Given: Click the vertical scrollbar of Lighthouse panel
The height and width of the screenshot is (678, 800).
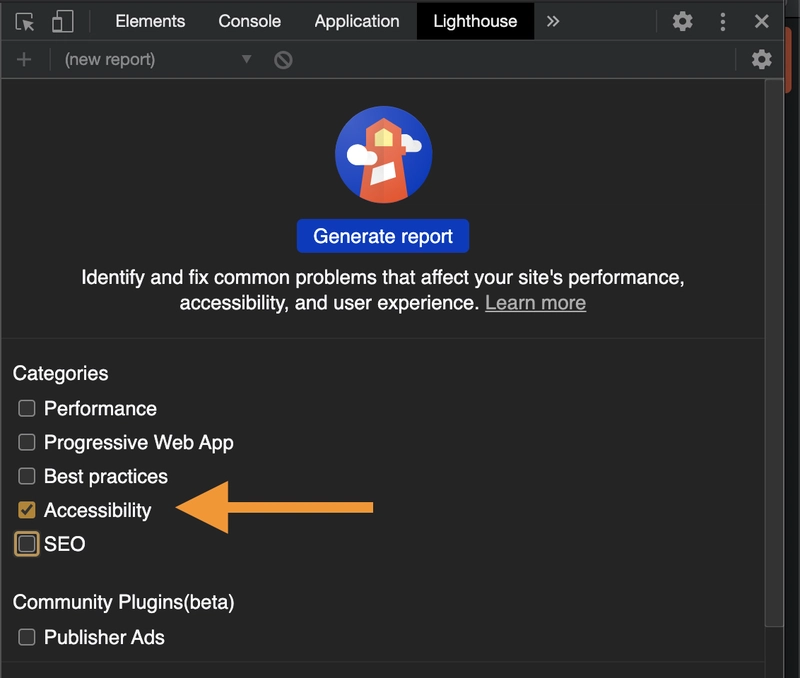Looking at the screenshot, I should click(773, 350).
